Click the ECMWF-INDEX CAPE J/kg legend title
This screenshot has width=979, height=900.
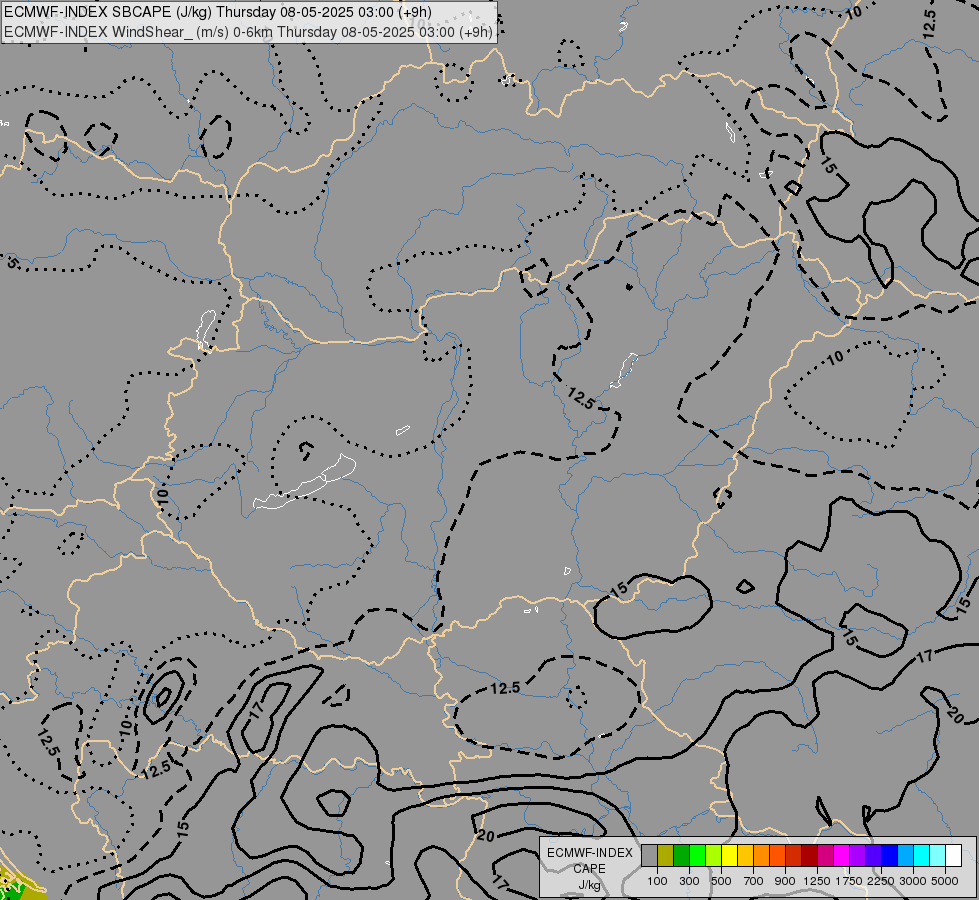point(589,869)
